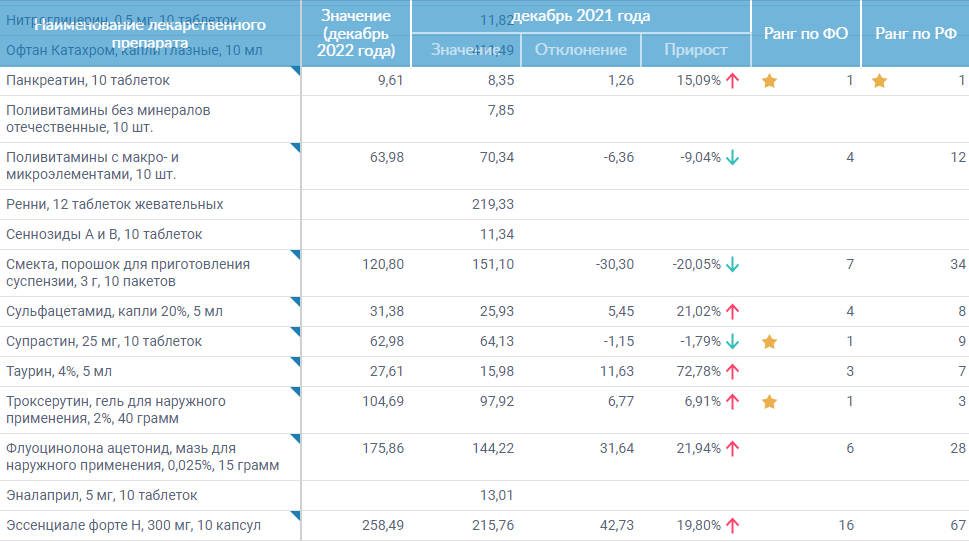Click the red up arrow beside 21,02%
The width and height of the screenshot is (969, 542).
pos(732,312)
